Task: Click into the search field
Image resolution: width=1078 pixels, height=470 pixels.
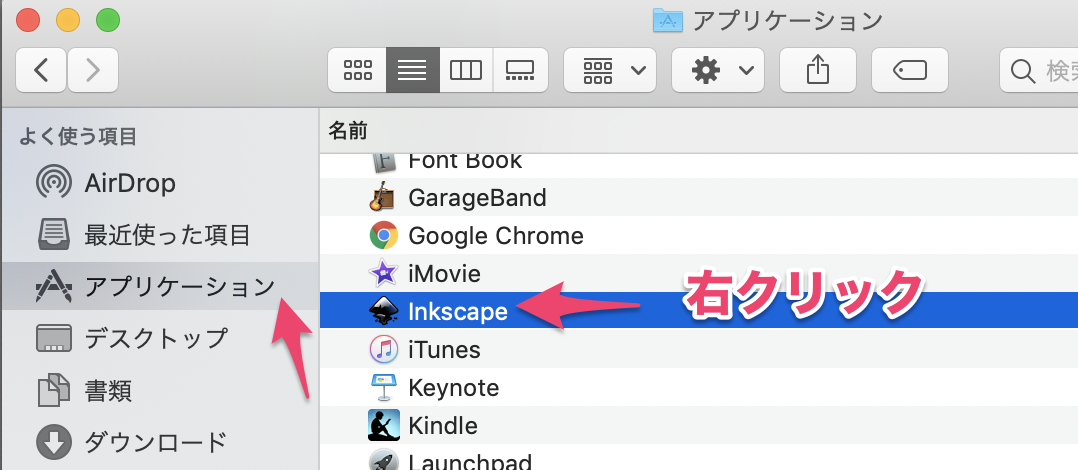Action: click(x=1039, y=70)
